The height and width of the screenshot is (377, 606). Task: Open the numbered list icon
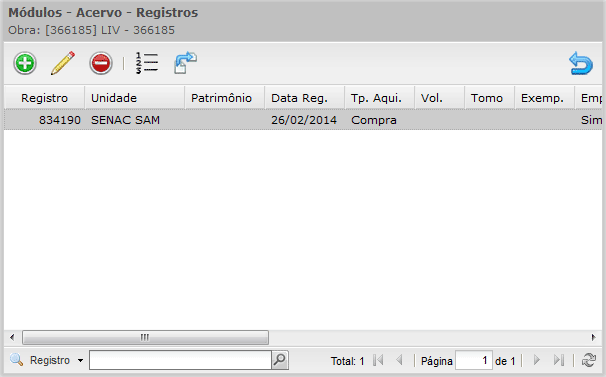(146, 63)
